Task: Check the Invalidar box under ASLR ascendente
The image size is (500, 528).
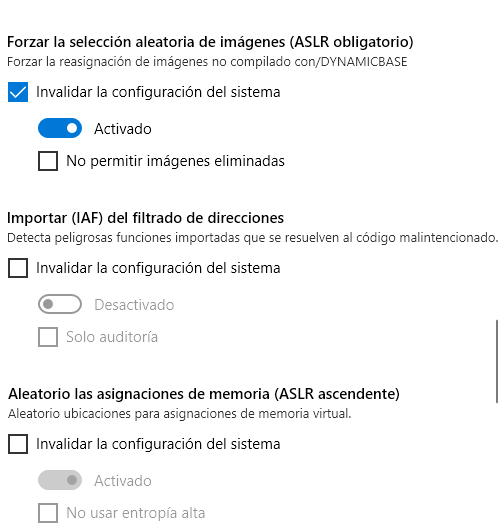Action: pos(18,444)
